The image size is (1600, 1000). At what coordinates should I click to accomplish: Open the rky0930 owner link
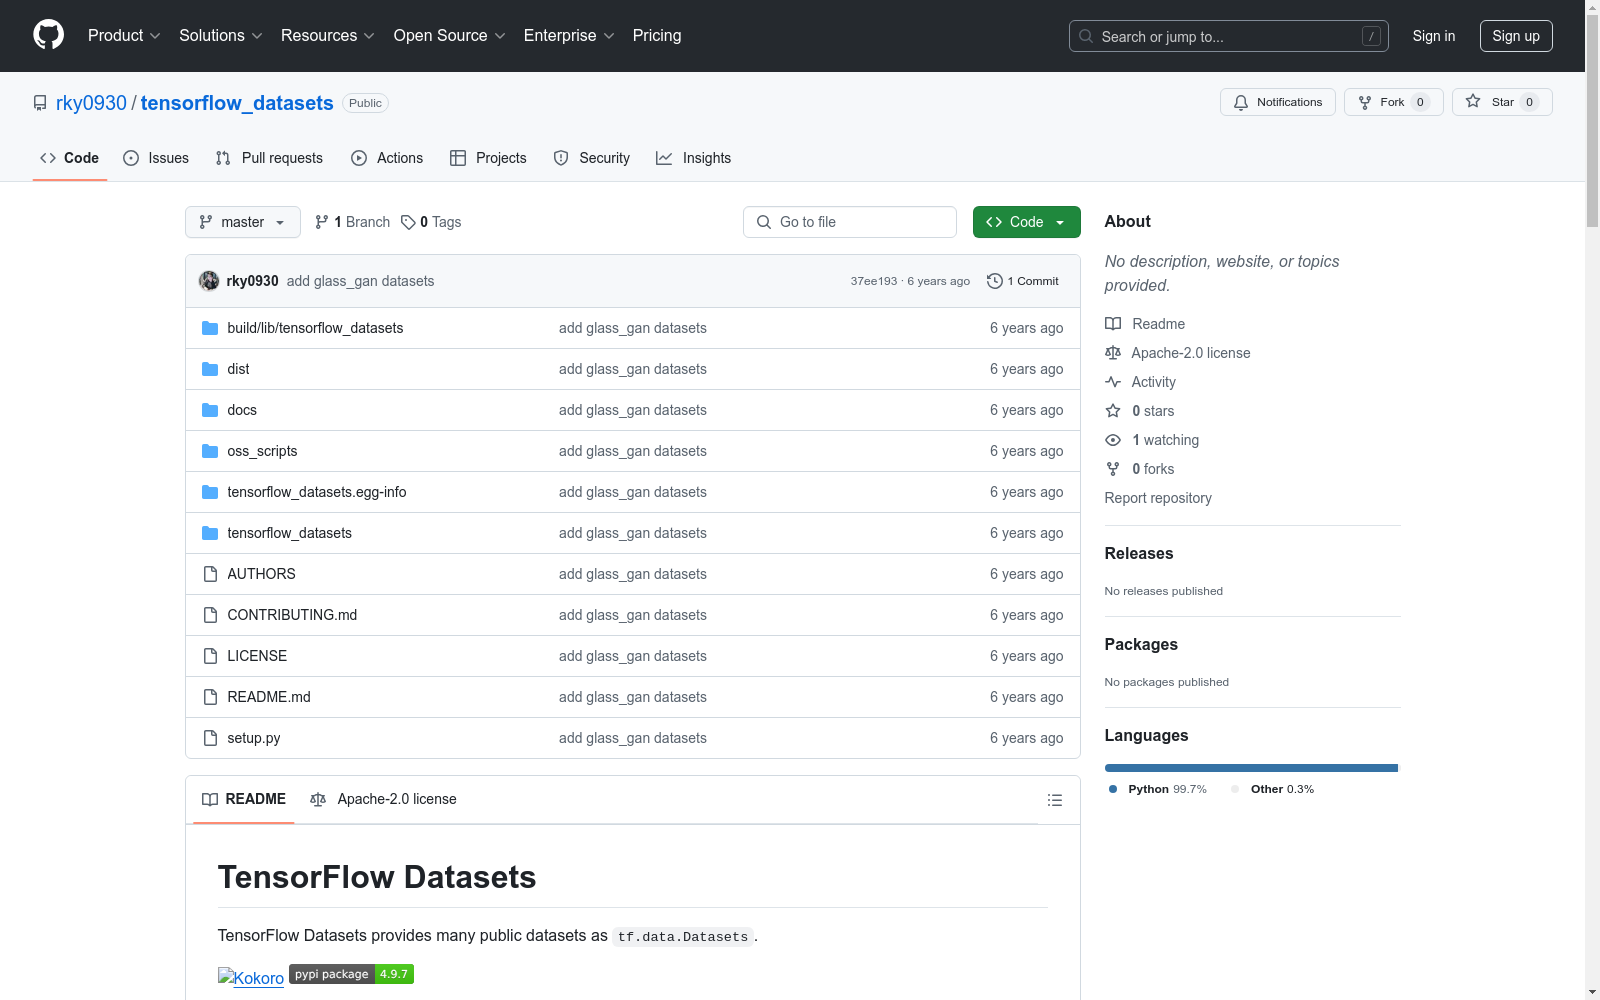(x=91, y=103)
